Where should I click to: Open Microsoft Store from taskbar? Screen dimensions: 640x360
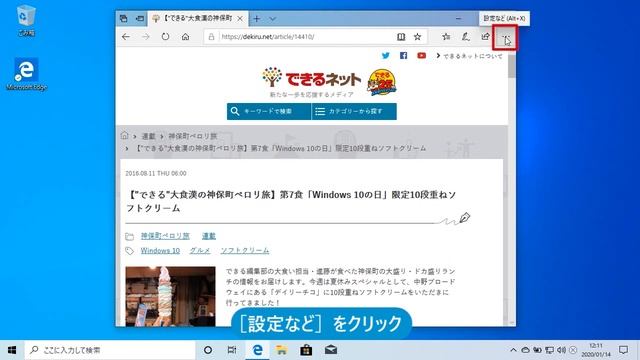[306, 350]
